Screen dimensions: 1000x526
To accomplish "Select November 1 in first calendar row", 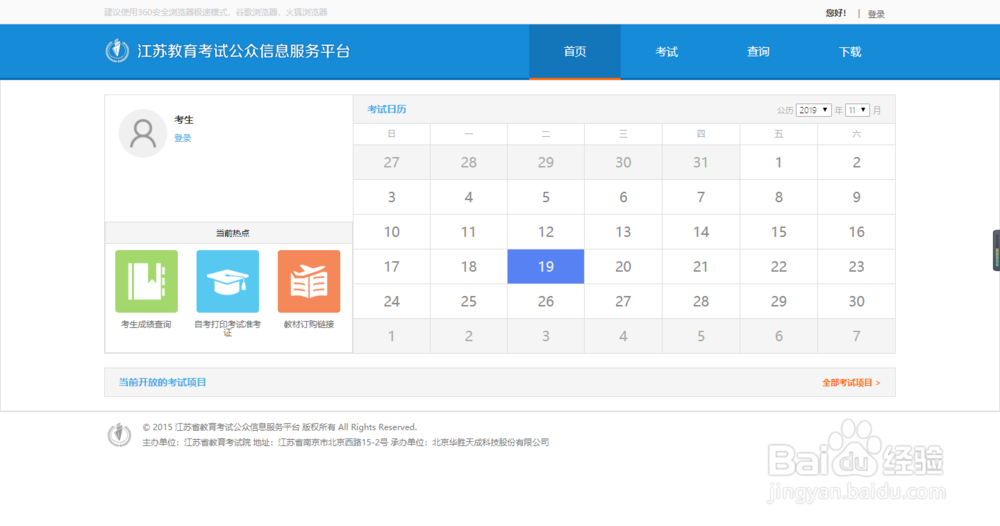I will (x=778, y=163).
